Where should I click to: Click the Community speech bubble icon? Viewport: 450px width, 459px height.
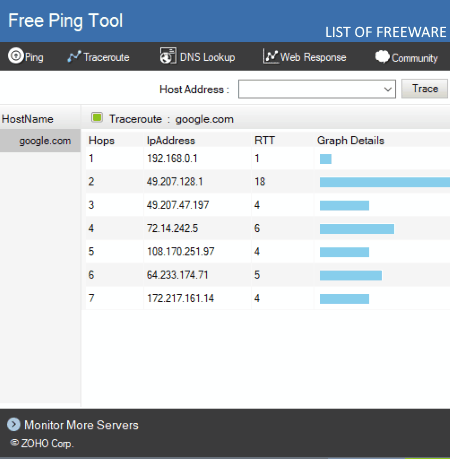click(382, 56)
